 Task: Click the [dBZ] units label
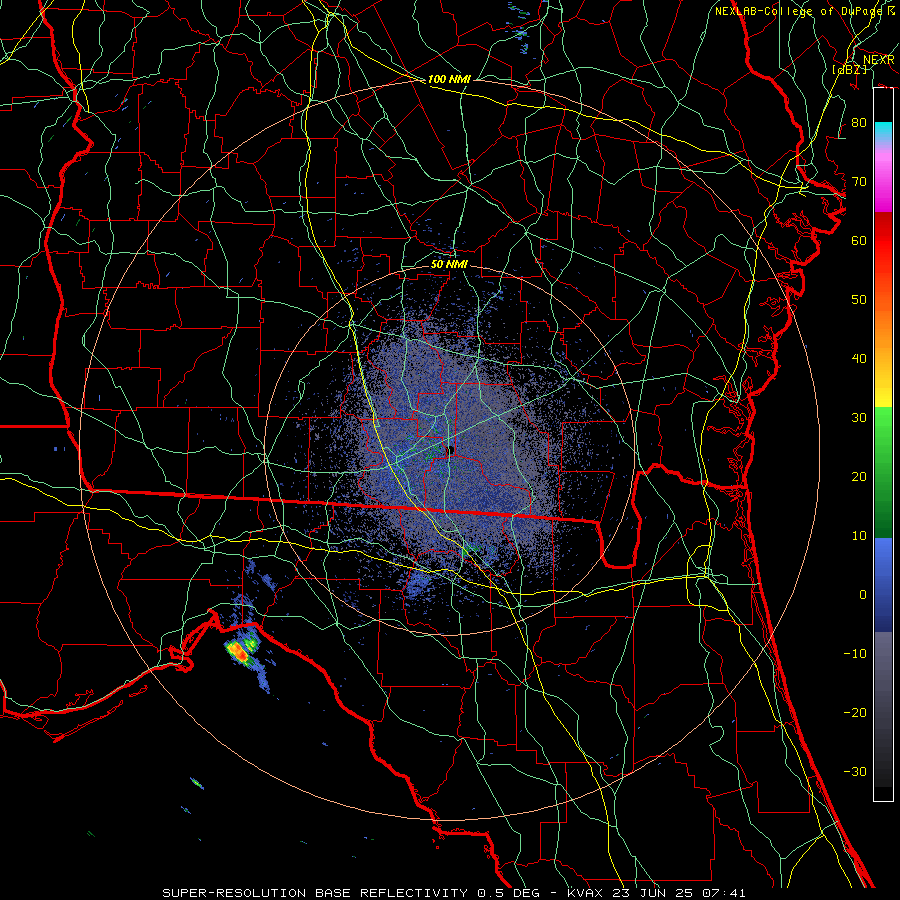850,70
